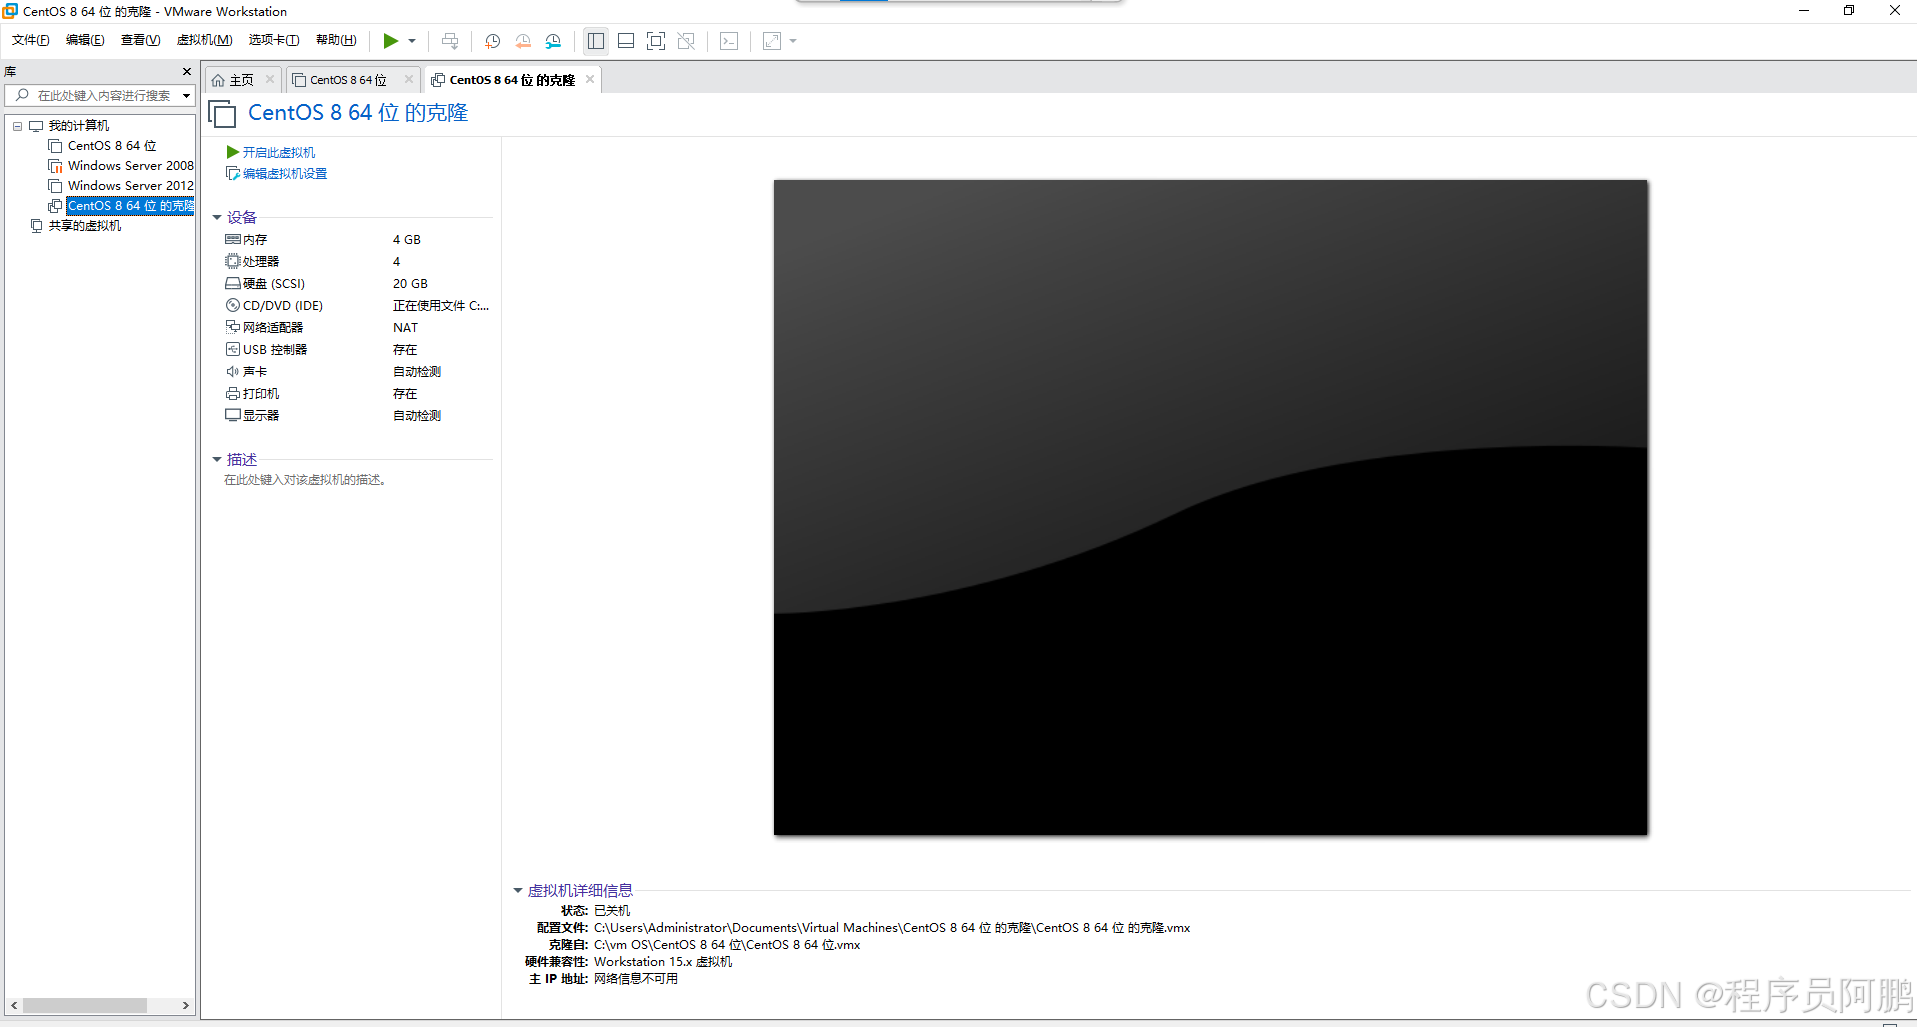Collapse the 虚拟机详细信息 section

(518, 890)
